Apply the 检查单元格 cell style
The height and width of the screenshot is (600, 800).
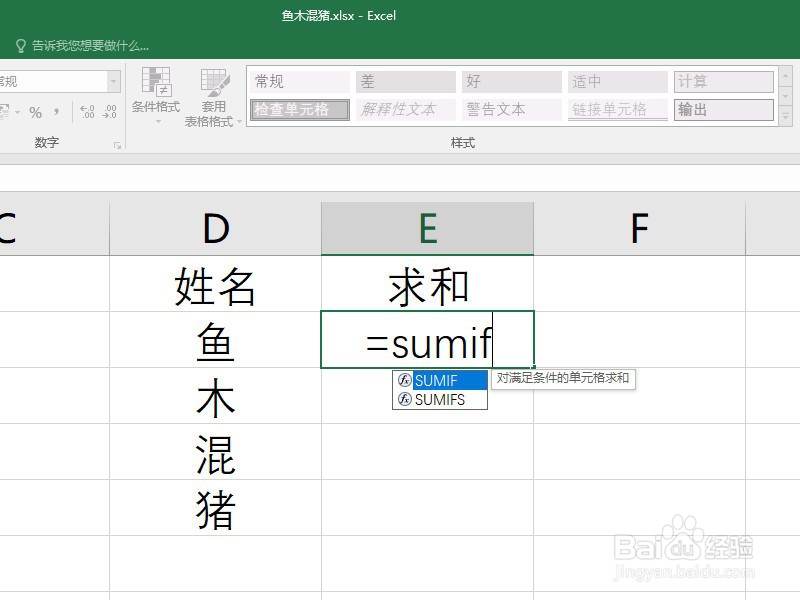(x=300, y=110)
